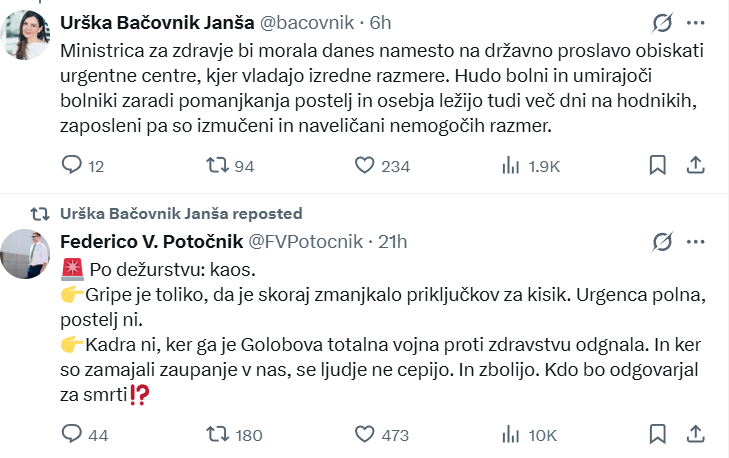Repost the tweet with 94 reposts
729x458 pixels.
pyautogui.click(x=216, y=165)
